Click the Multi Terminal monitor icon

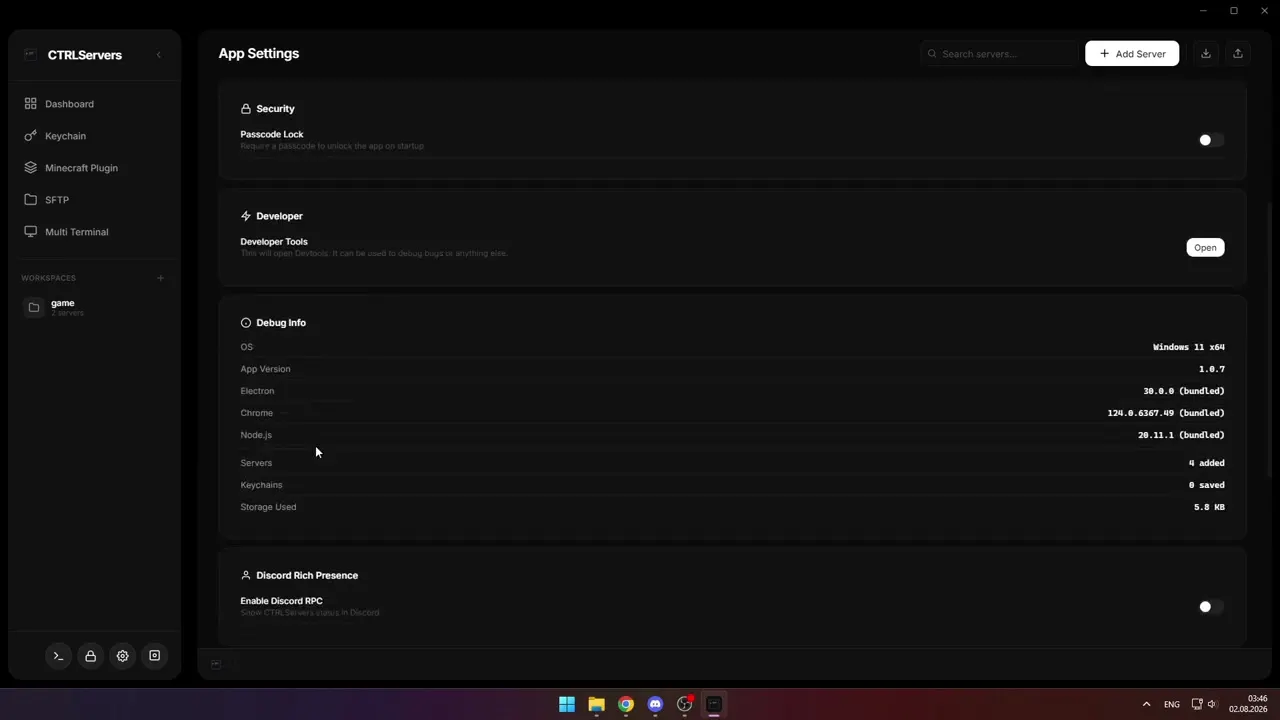(31, 232)
